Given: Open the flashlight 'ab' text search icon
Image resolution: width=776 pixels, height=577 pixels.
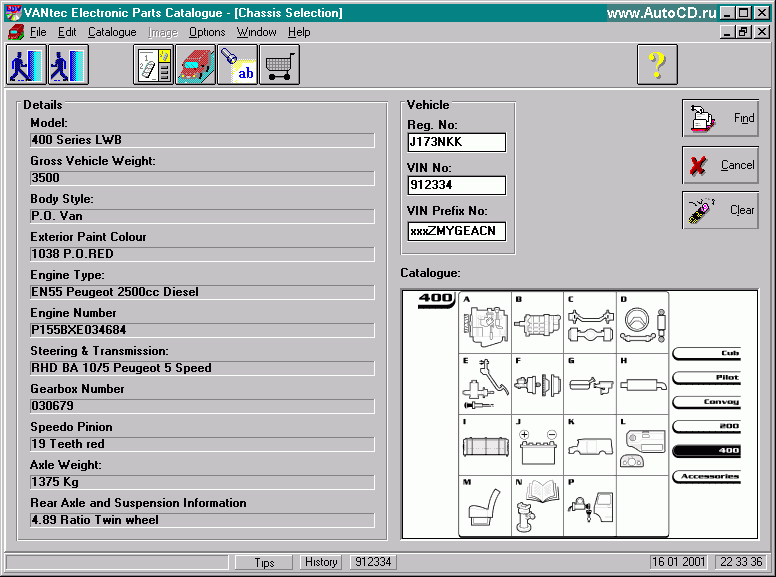Looking at the screenshot, I should tap(238, 65).
